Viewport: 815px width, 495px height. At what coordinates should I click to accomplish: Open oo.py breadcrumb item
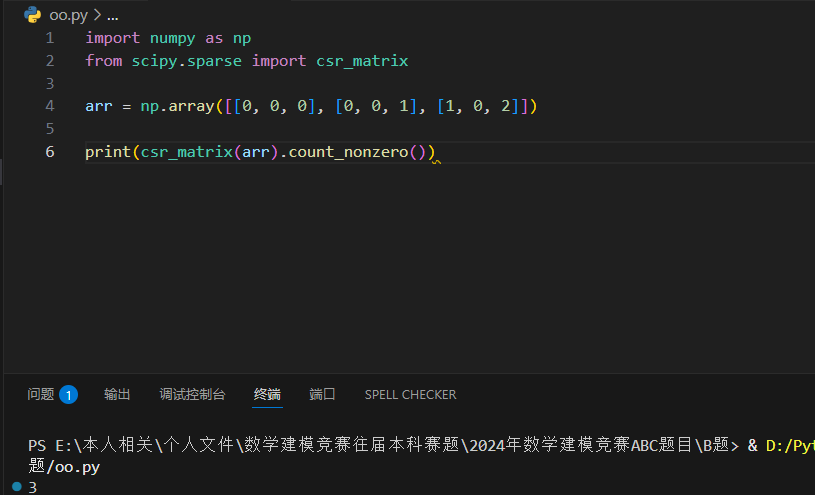tap(68, 15)
